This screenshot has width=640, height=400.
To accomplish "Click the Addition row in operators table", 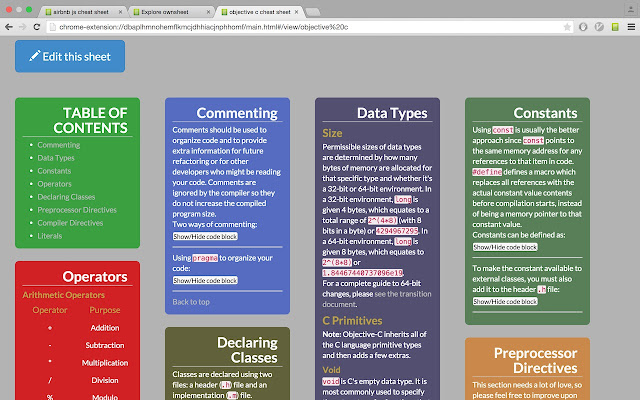I will pyautogui.click(x=77, y=328).
